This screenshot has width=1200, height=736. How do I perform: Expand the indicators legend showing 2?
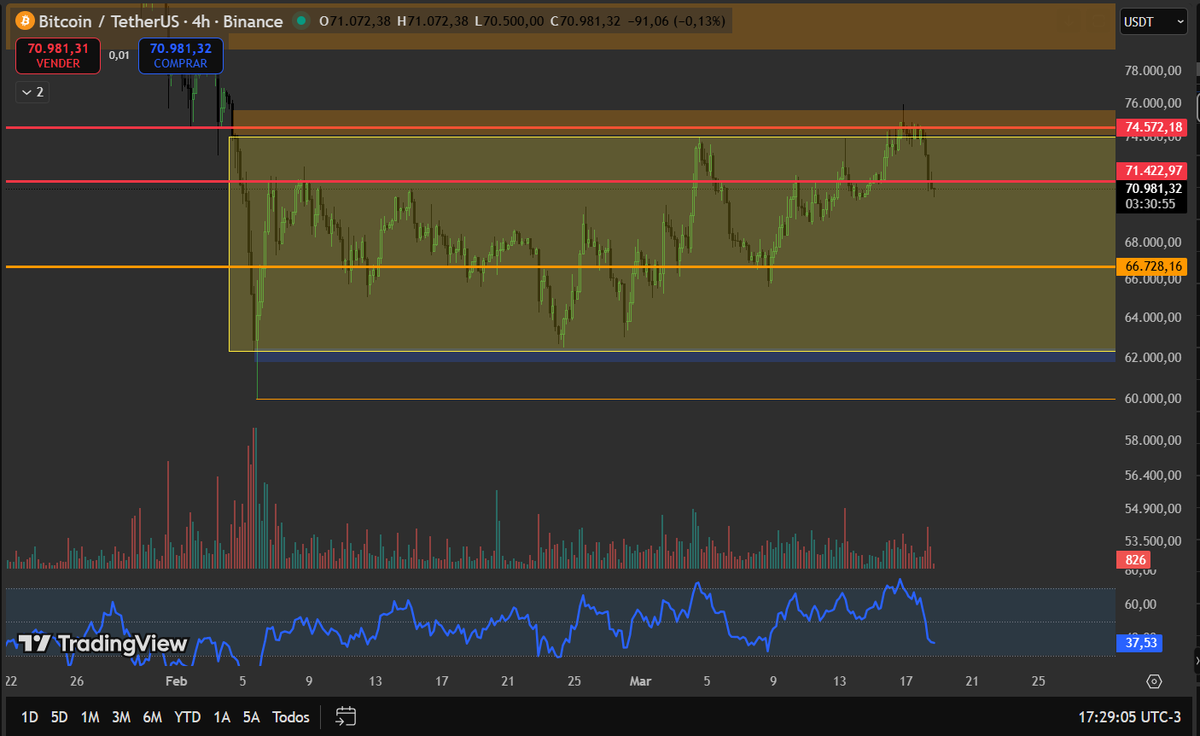pyautogui.click(x=31, y=92)
